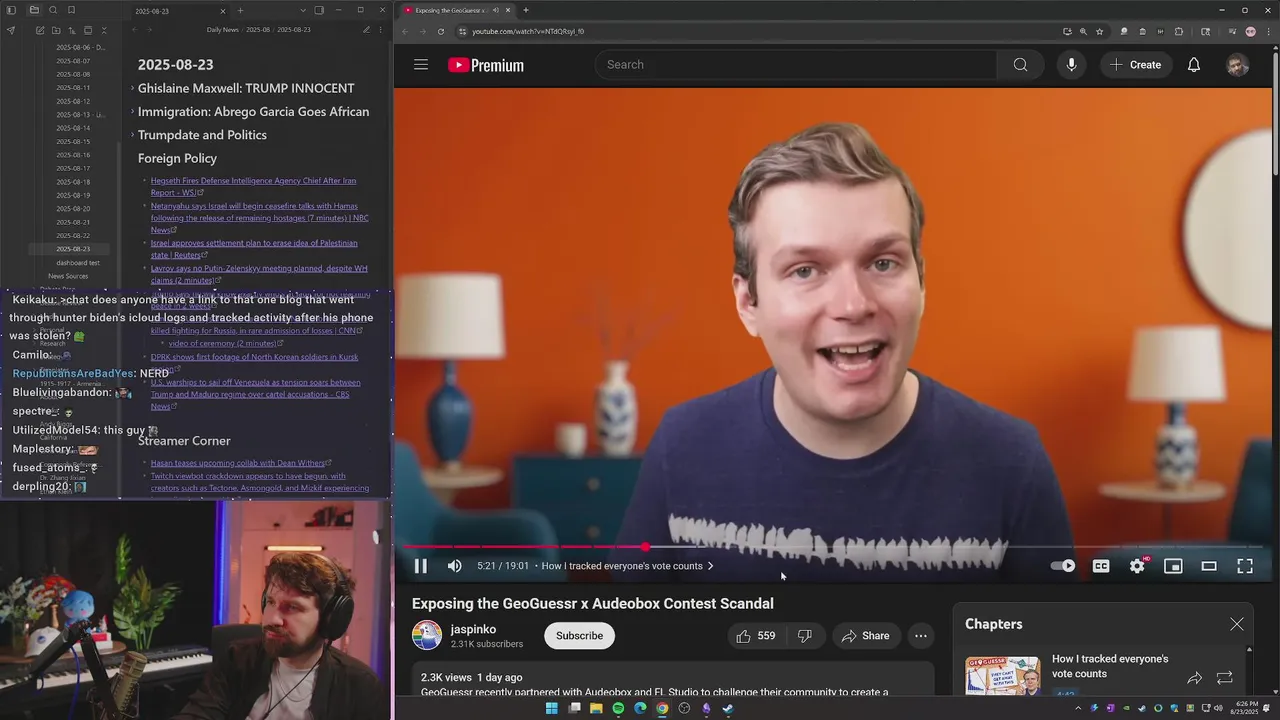Screen dimensions: 1280x720
Task: Reload the YouTube page in the browser
Action: pos(441,31)
